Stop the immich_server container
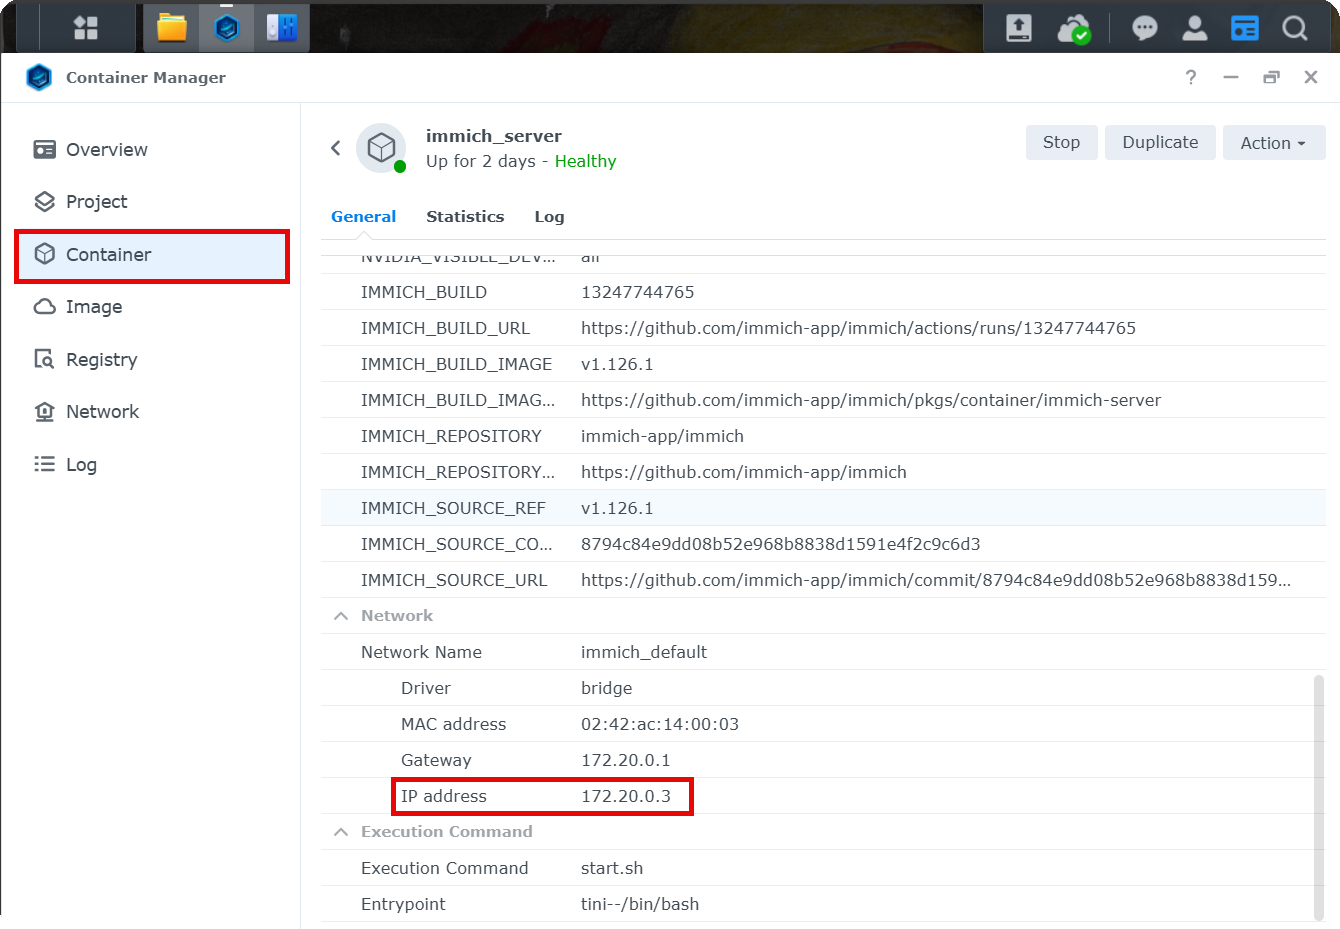This screenshot has height=929, width=1340. pyautogui.click(x=1061, y=142)
